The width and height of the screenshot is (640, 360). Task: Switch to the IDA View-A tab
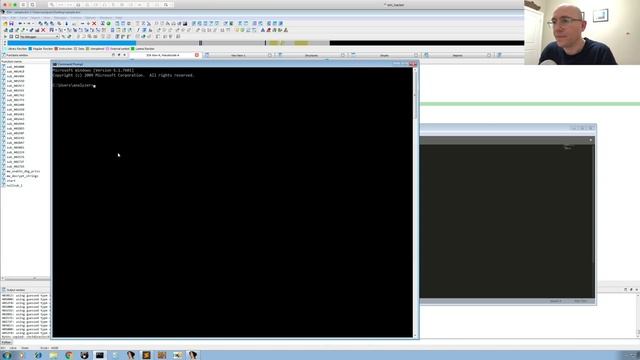[x=162, y=55]
